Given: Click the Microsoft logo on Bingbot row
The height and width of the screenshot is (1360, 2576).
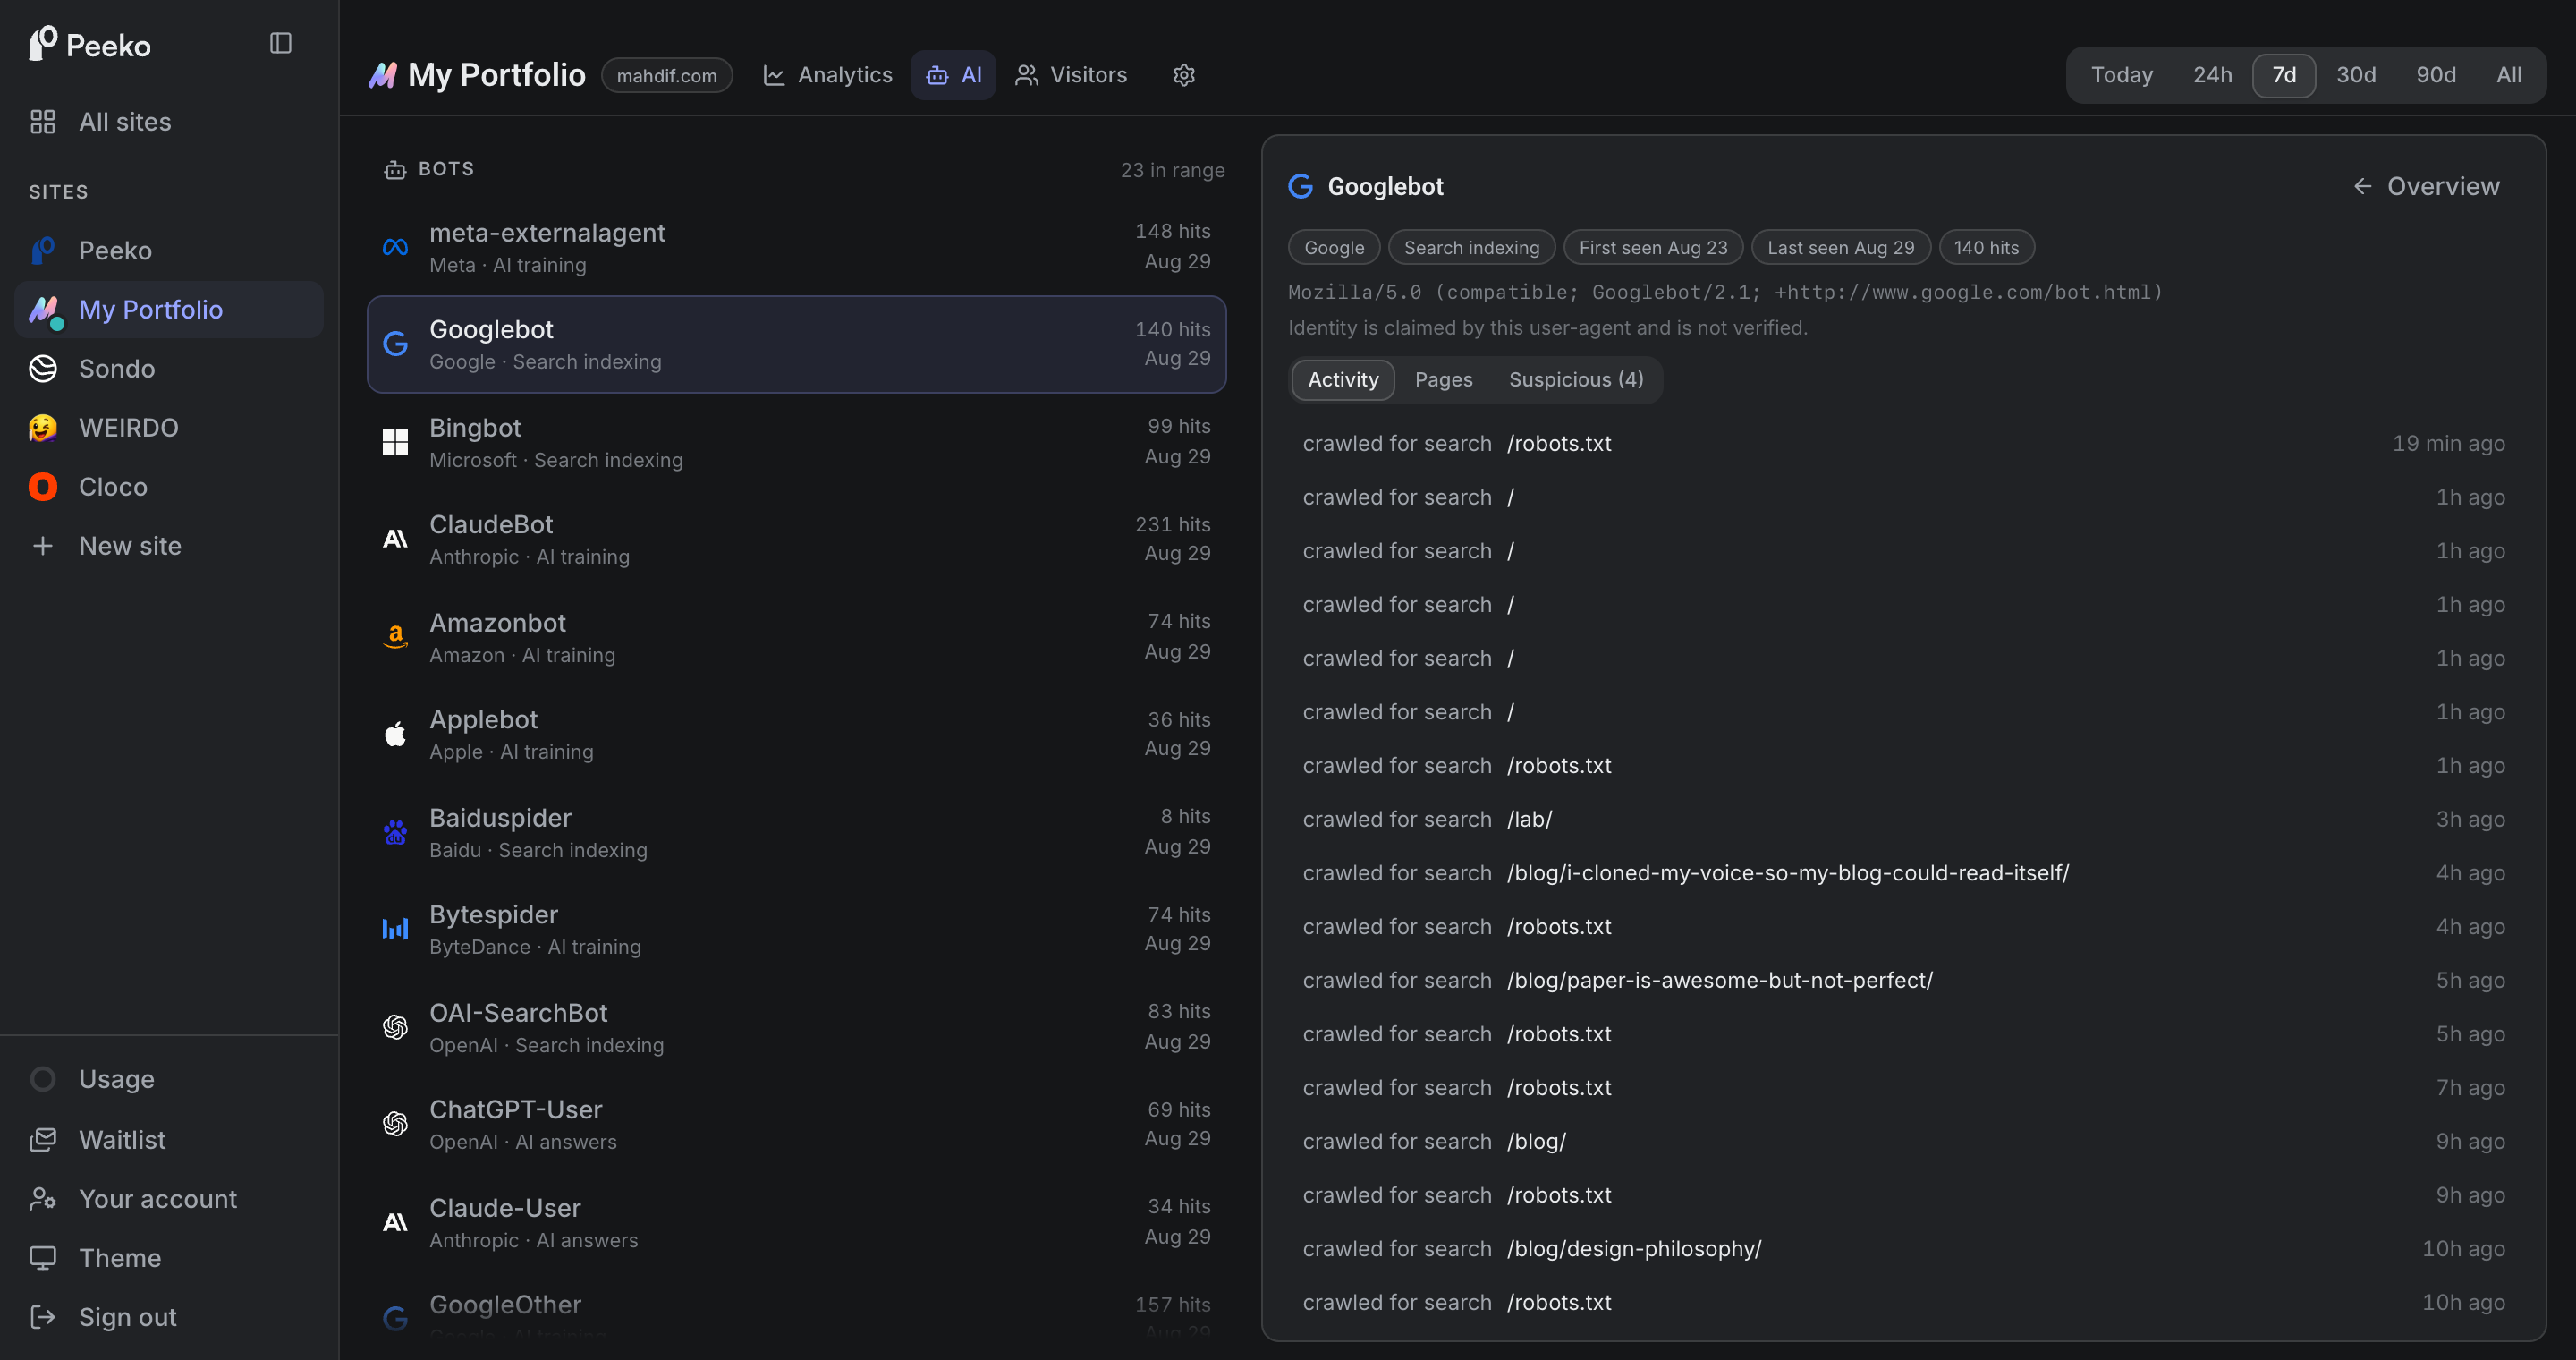Looking at the screenshot, I should (x=395, y=442).
